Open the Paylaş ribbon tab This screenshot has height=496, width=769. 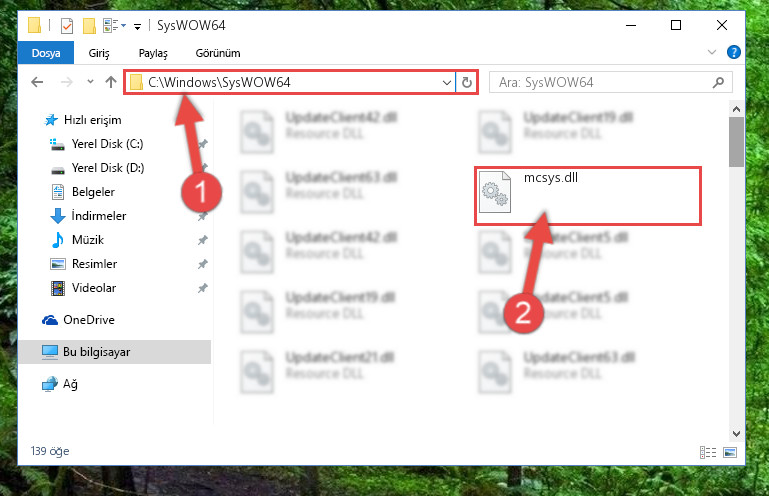(x=153, y=53)
